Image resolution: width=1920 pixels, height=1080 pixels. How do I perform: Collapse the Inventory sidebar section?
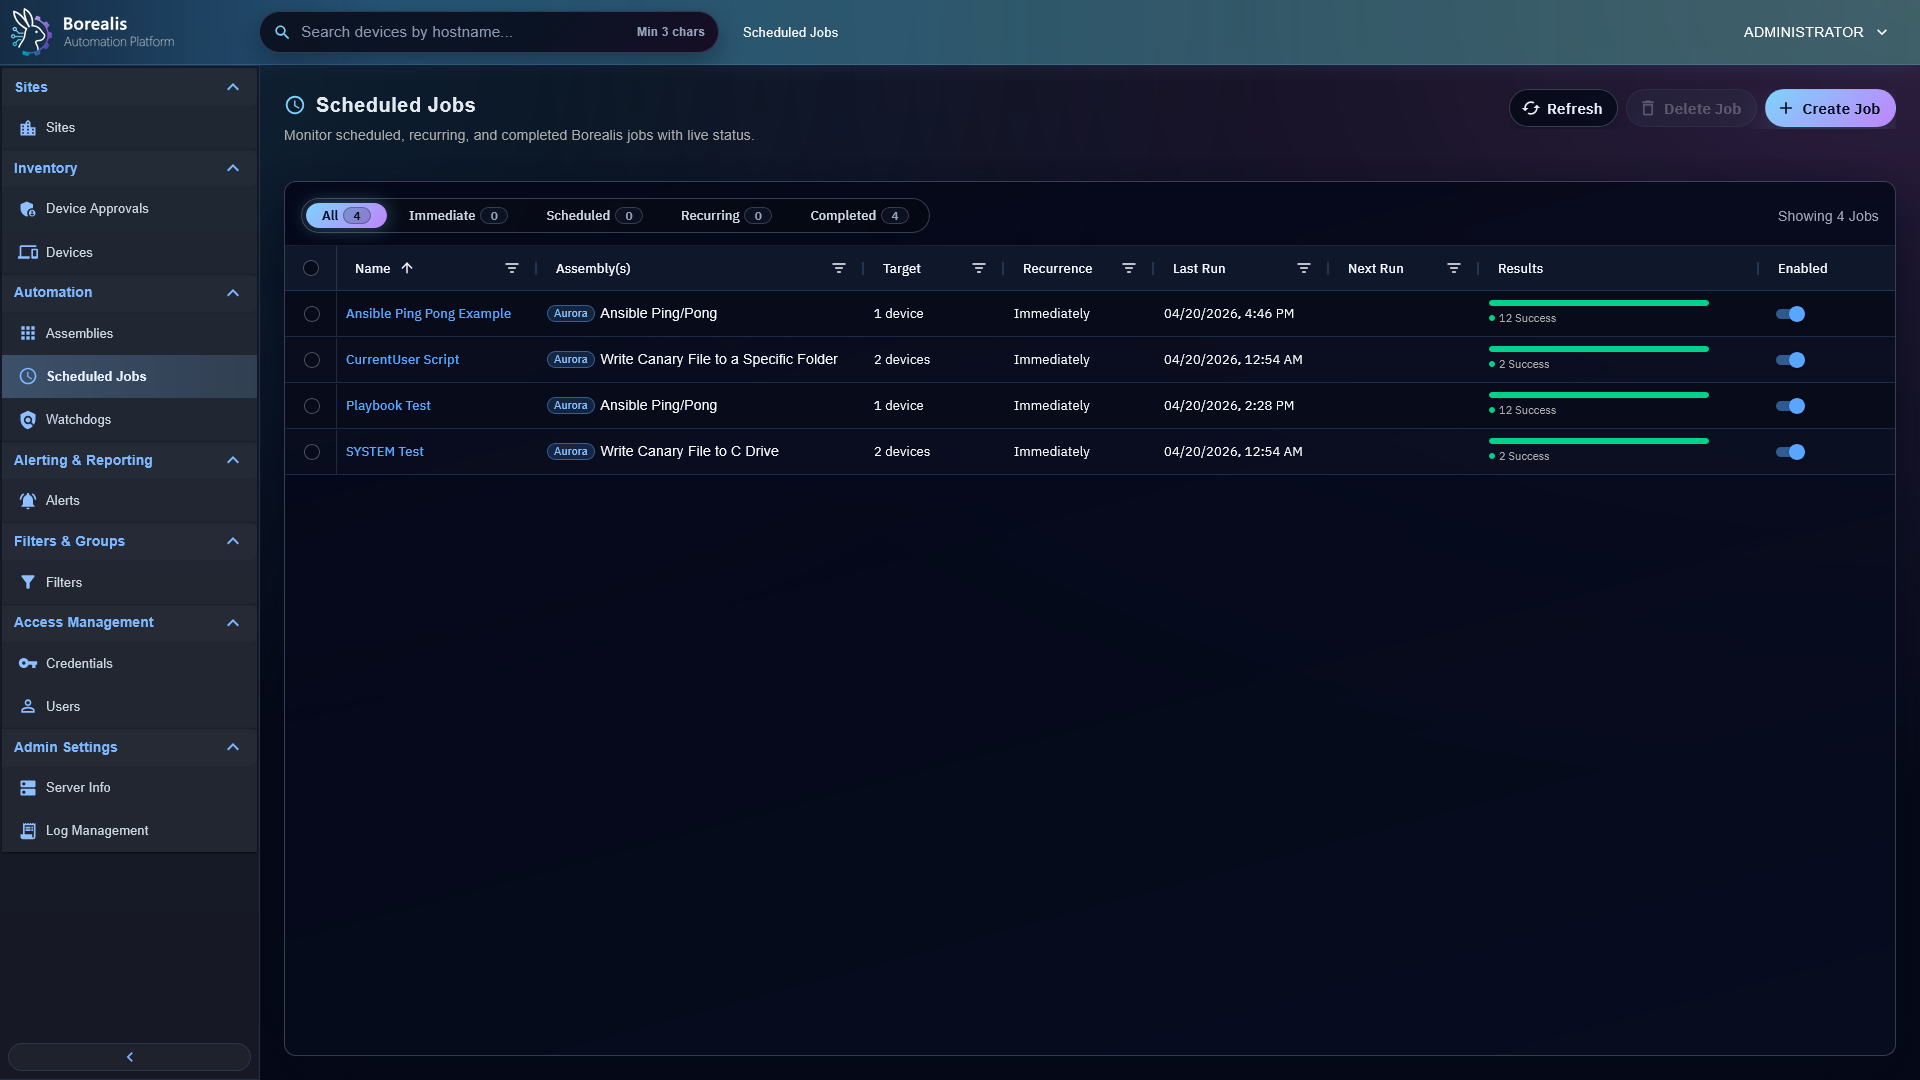coord(233,168)
